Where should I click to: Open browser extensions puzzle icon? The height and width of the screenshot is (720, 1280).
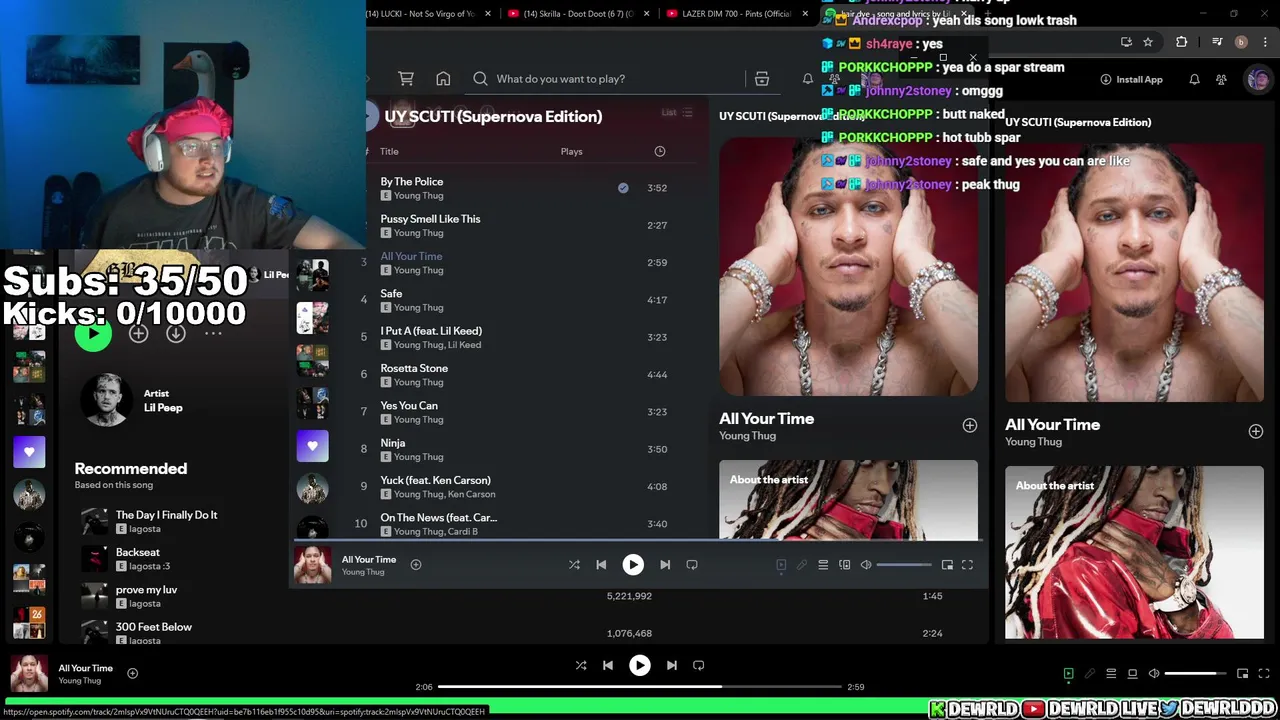(1181, 42)
